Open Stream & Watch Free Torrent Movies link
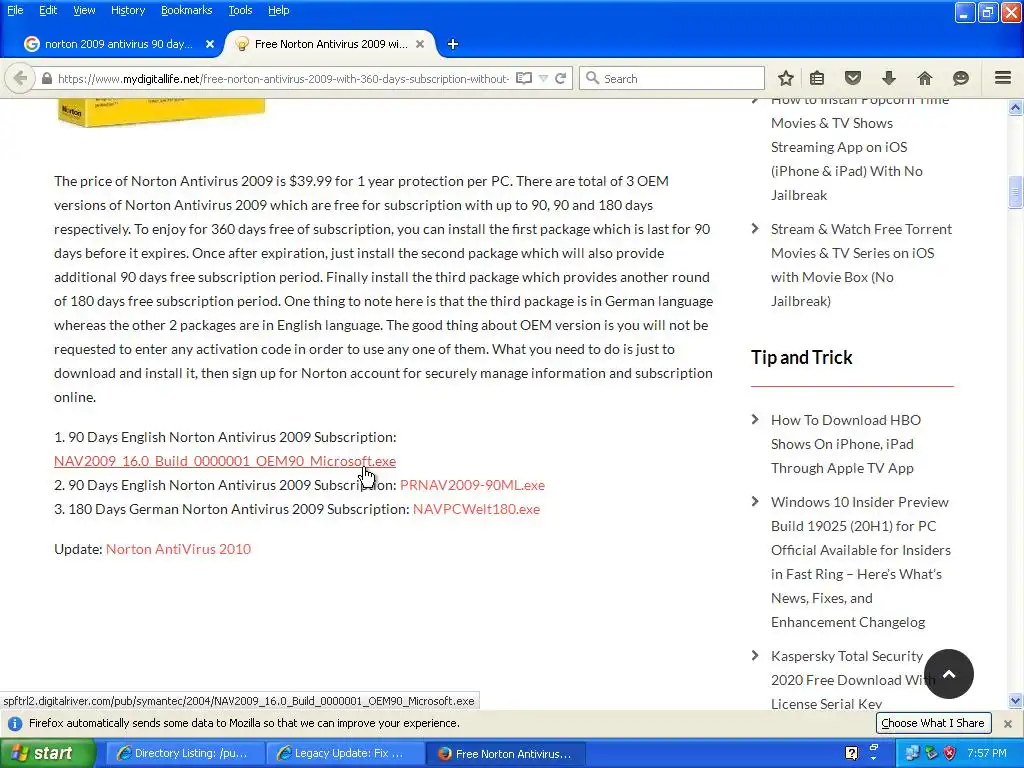 [x=861, y=265]
